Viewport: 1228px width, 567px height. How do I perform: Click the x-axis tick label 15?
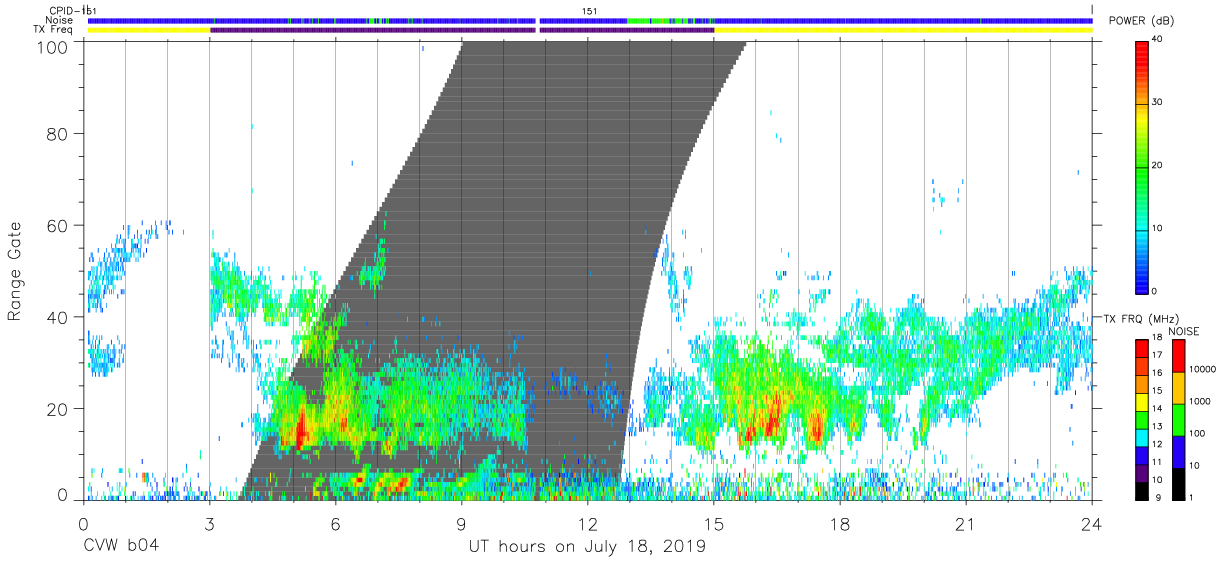tap(713, 524)
